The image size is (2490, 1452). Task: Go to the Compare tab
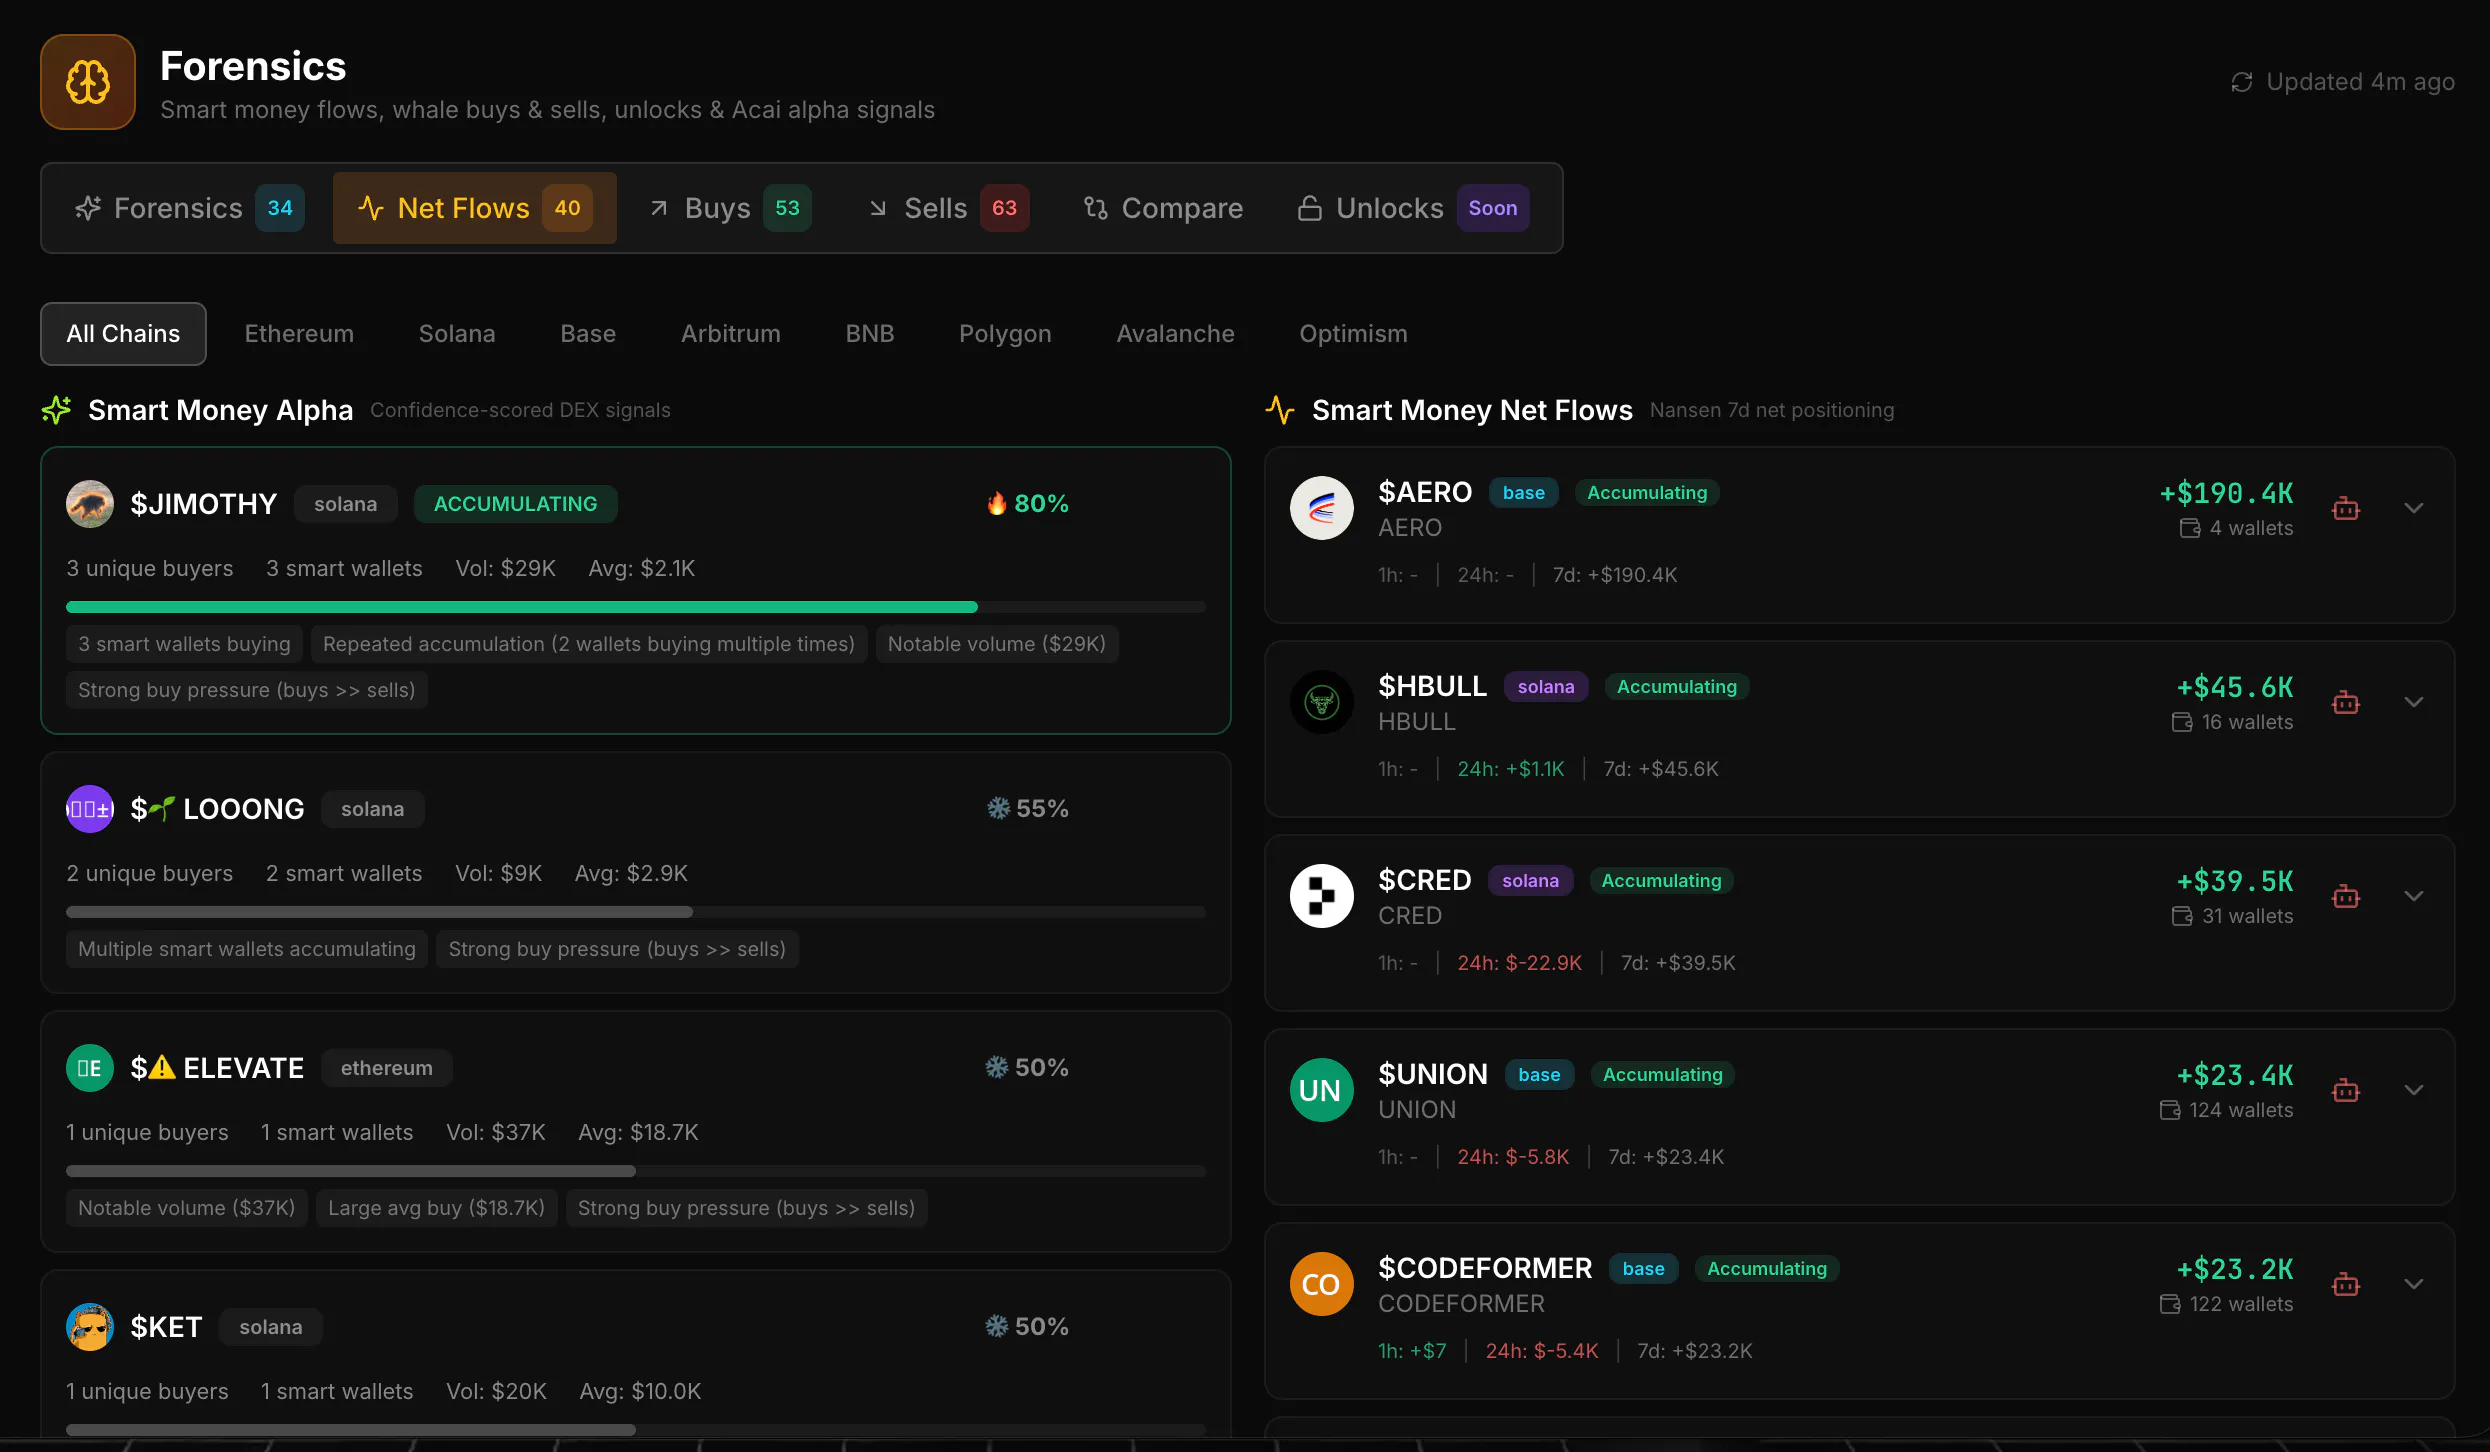[1163, 208]
